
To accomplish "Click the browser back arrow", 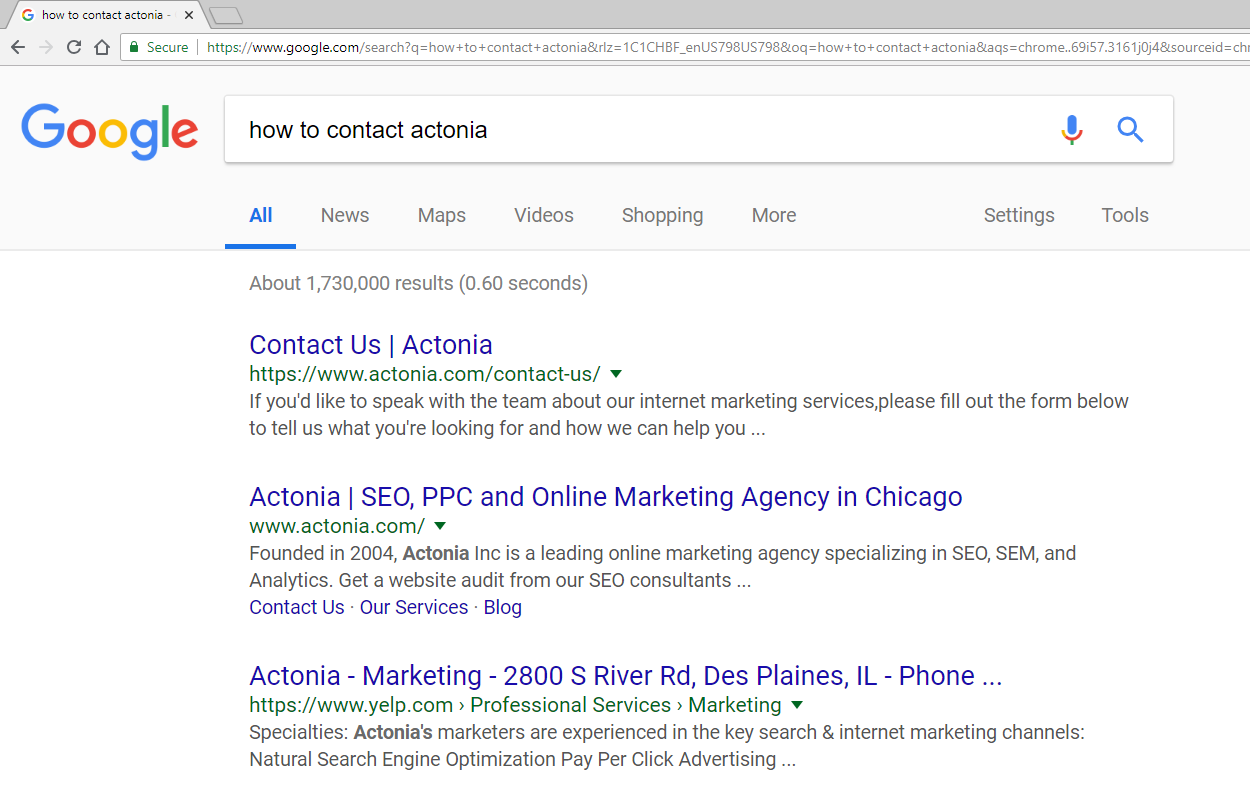I will (x=18, y=47).
